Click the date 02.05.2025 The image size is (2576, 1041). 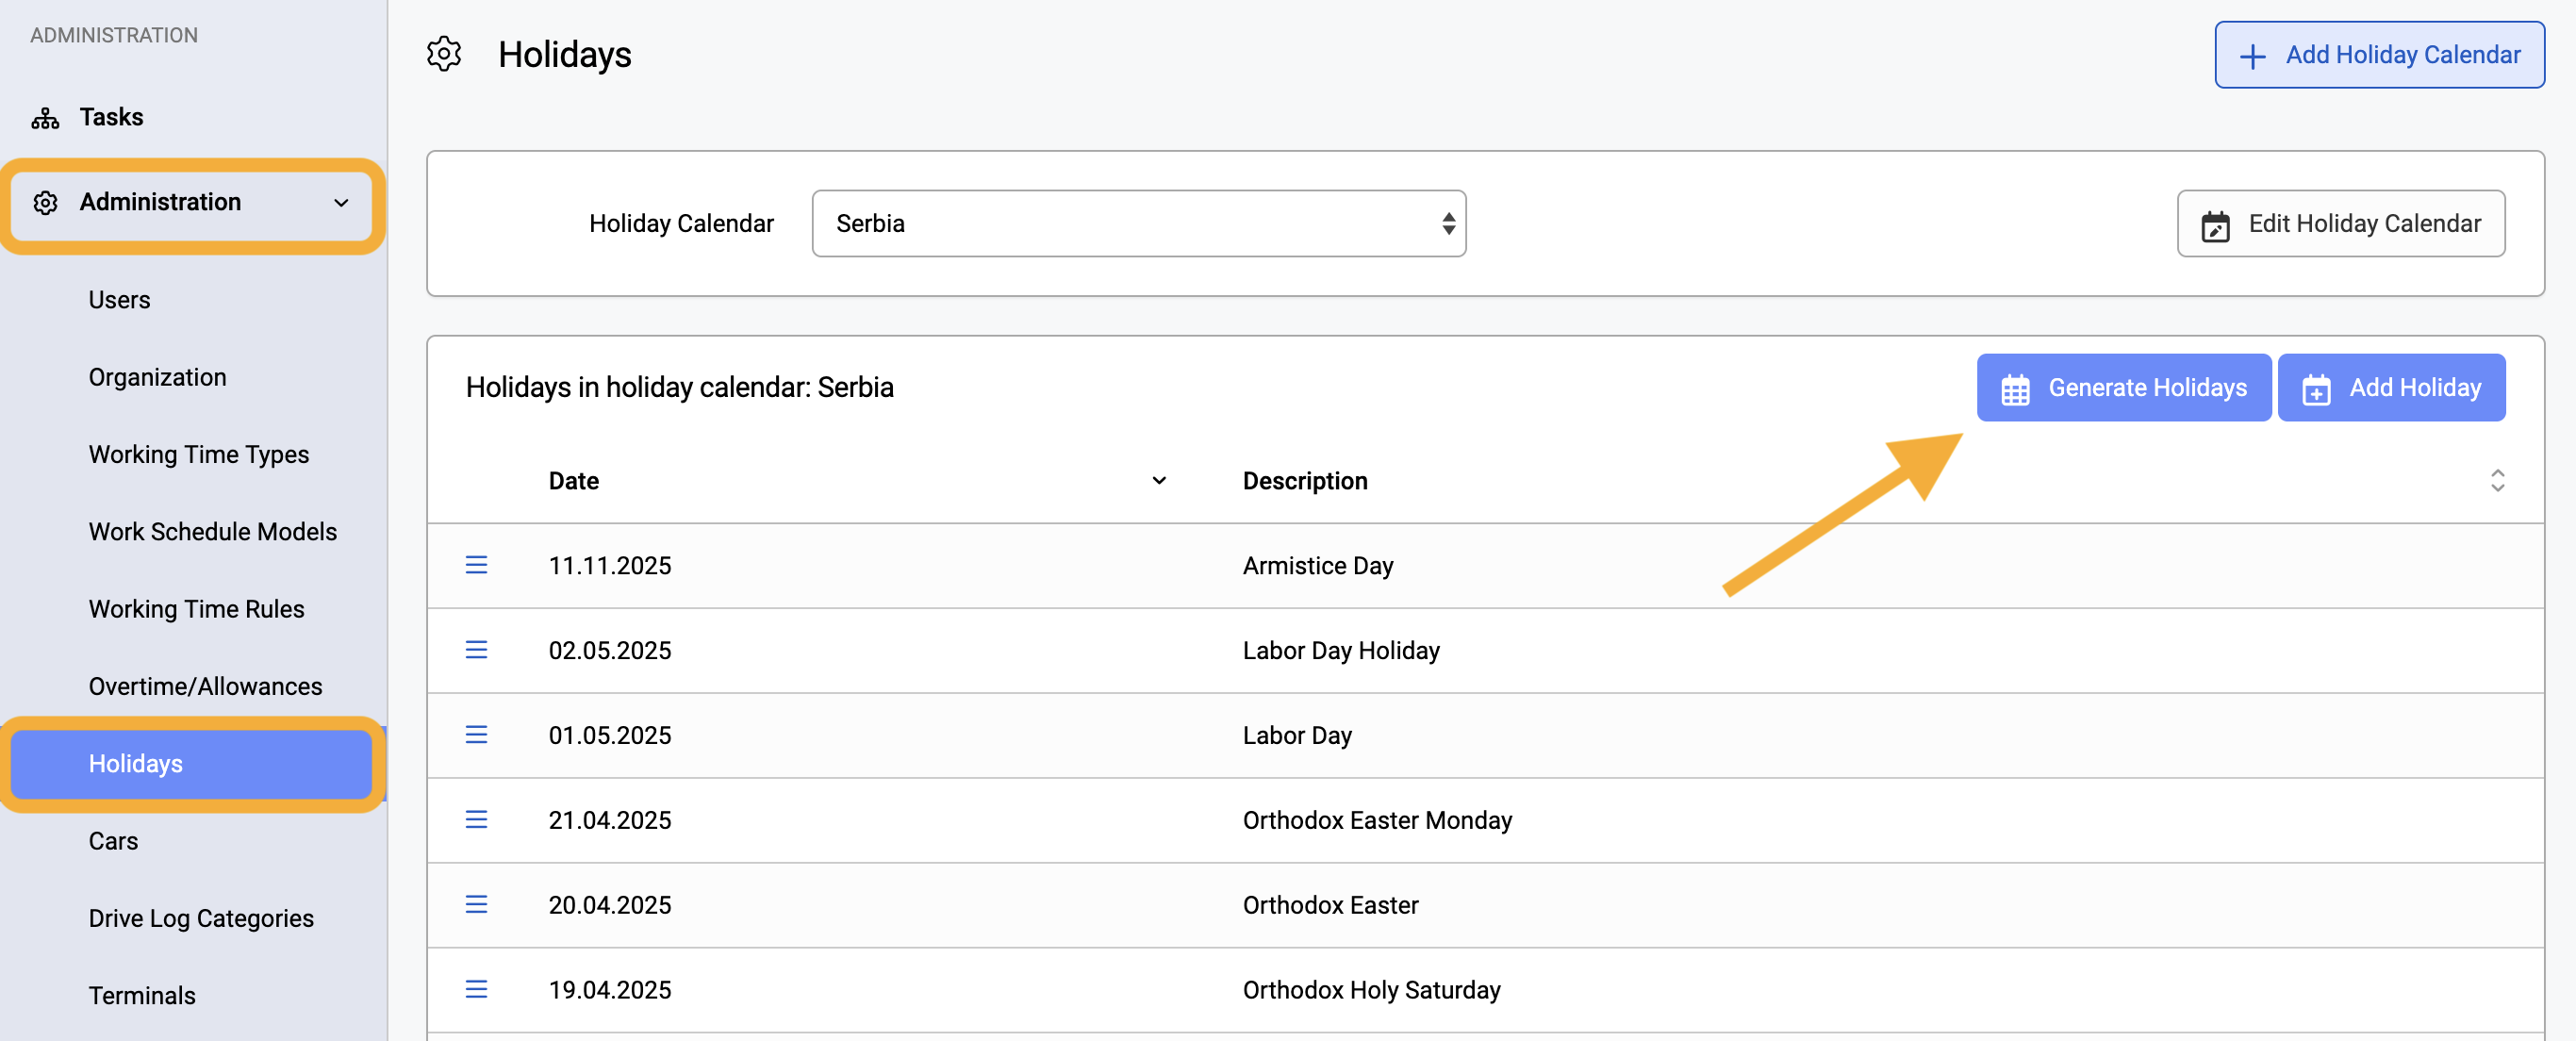tap(609, 651)
